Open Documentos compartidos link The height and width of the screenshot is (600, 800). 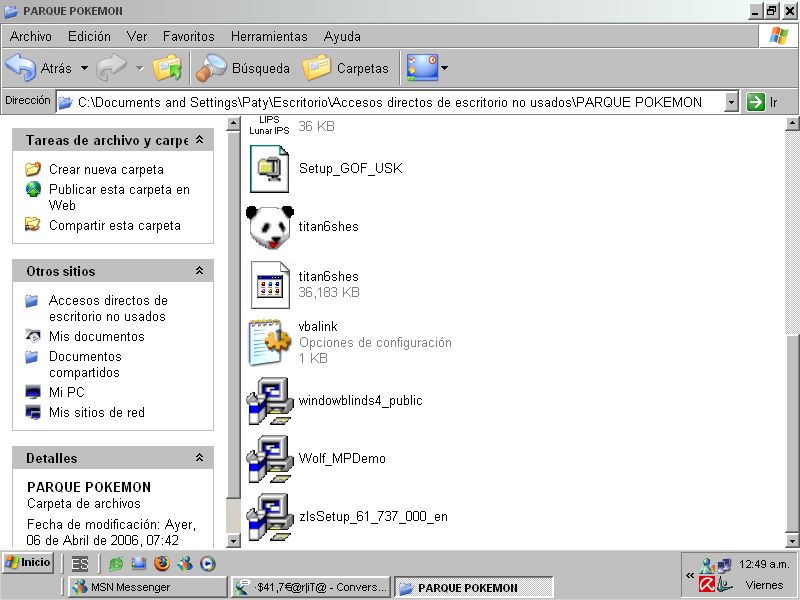click(x=85, y=364)
